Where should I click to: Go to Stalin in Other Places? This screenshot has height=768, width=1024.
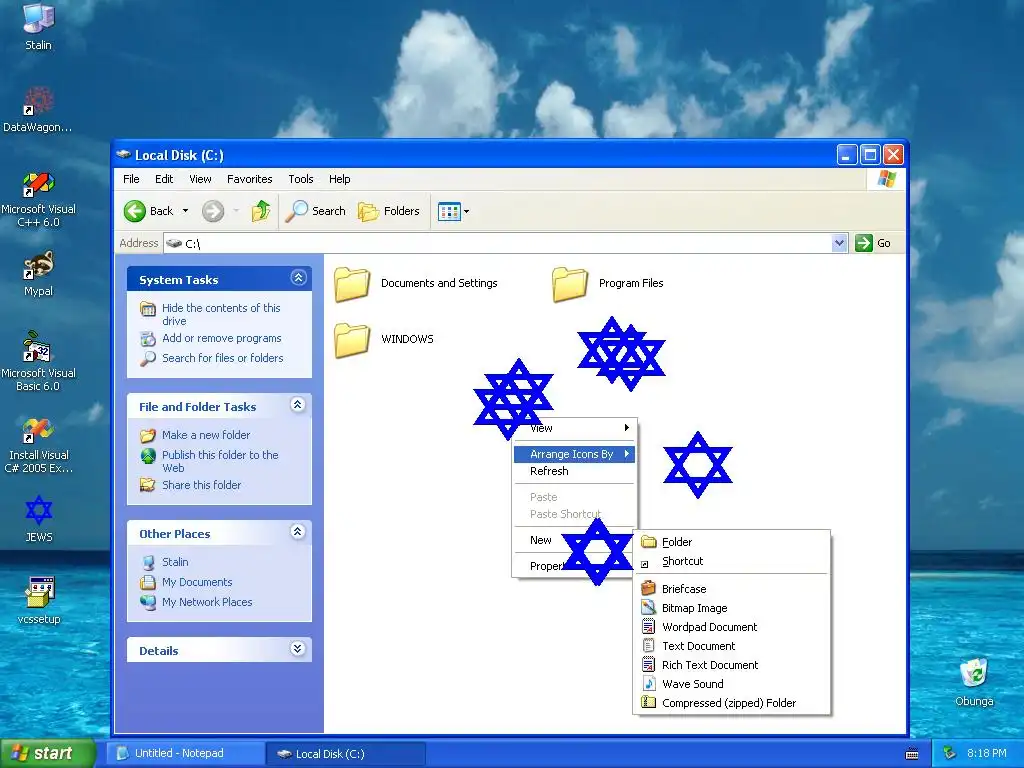pyautogui.click(x=175, y=562)
